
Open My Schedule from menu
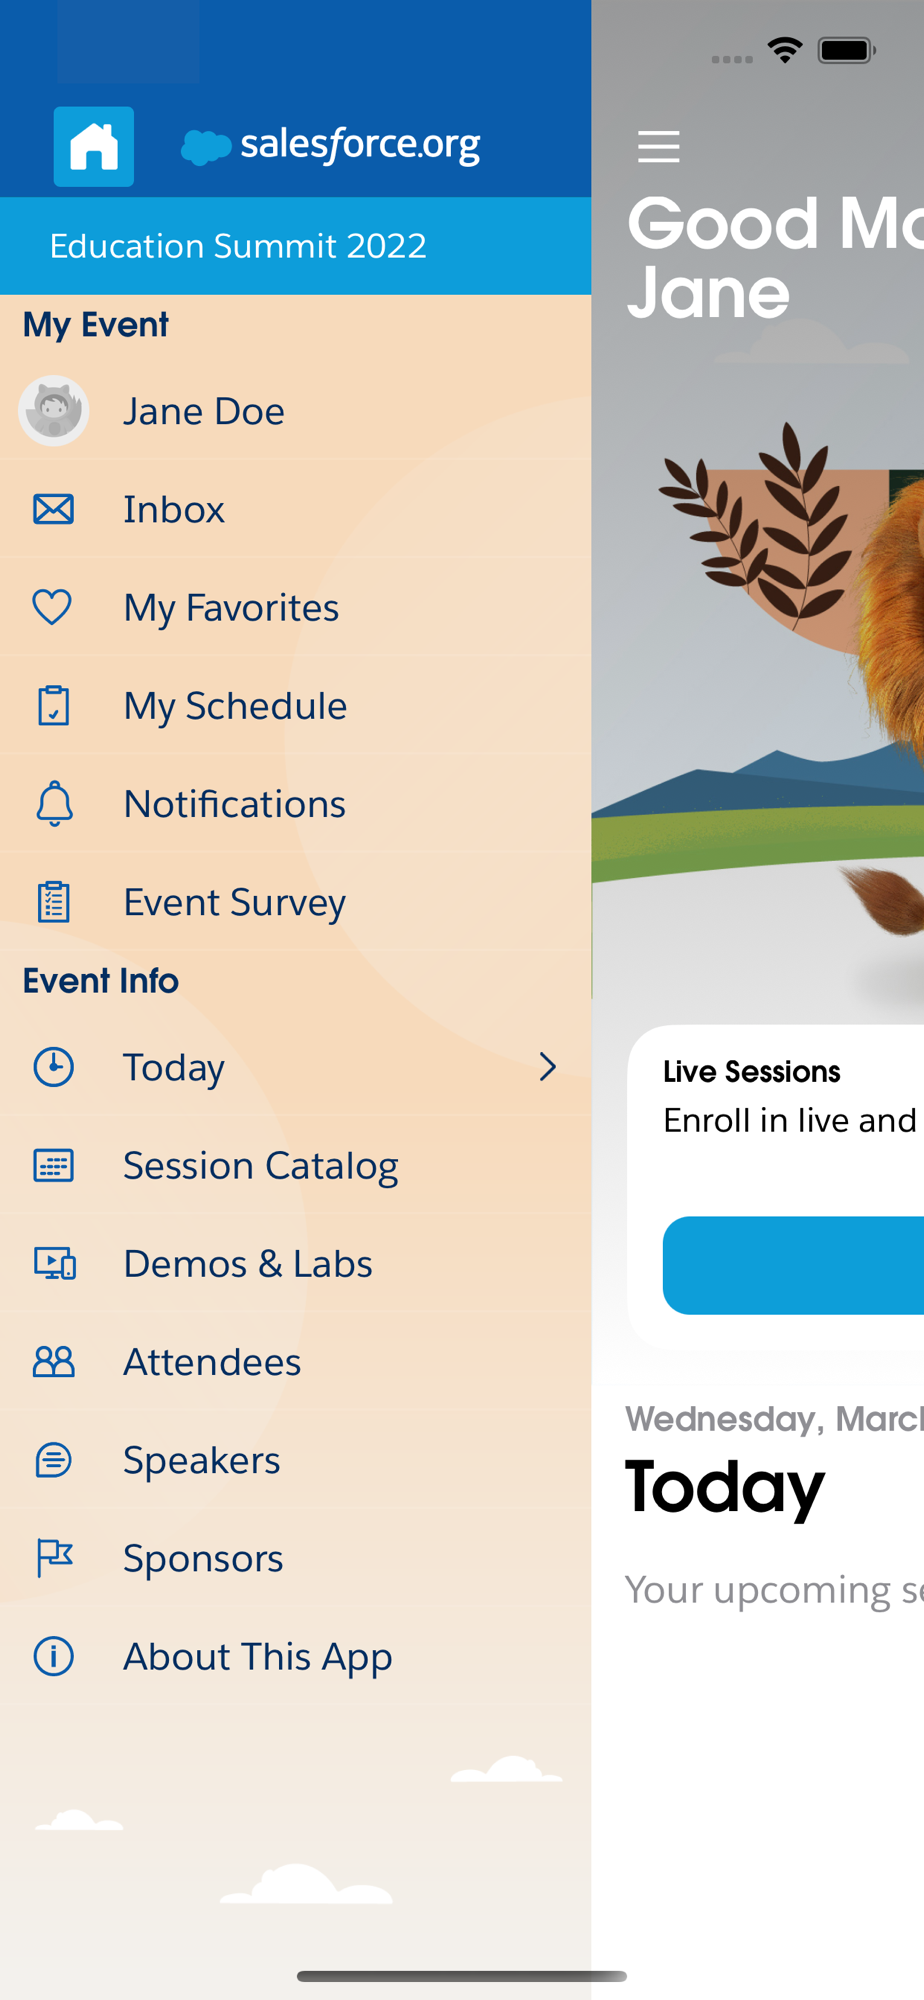235,706
